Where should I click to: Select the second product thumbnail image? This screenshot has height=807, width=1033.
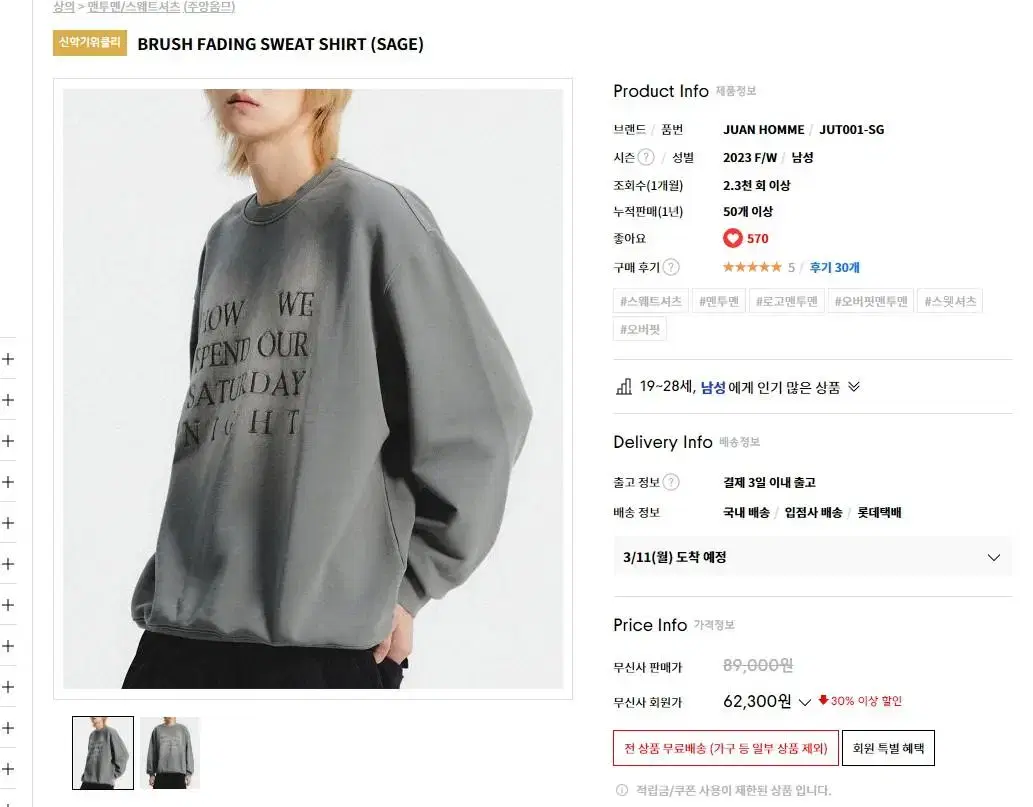click(169, 753)
